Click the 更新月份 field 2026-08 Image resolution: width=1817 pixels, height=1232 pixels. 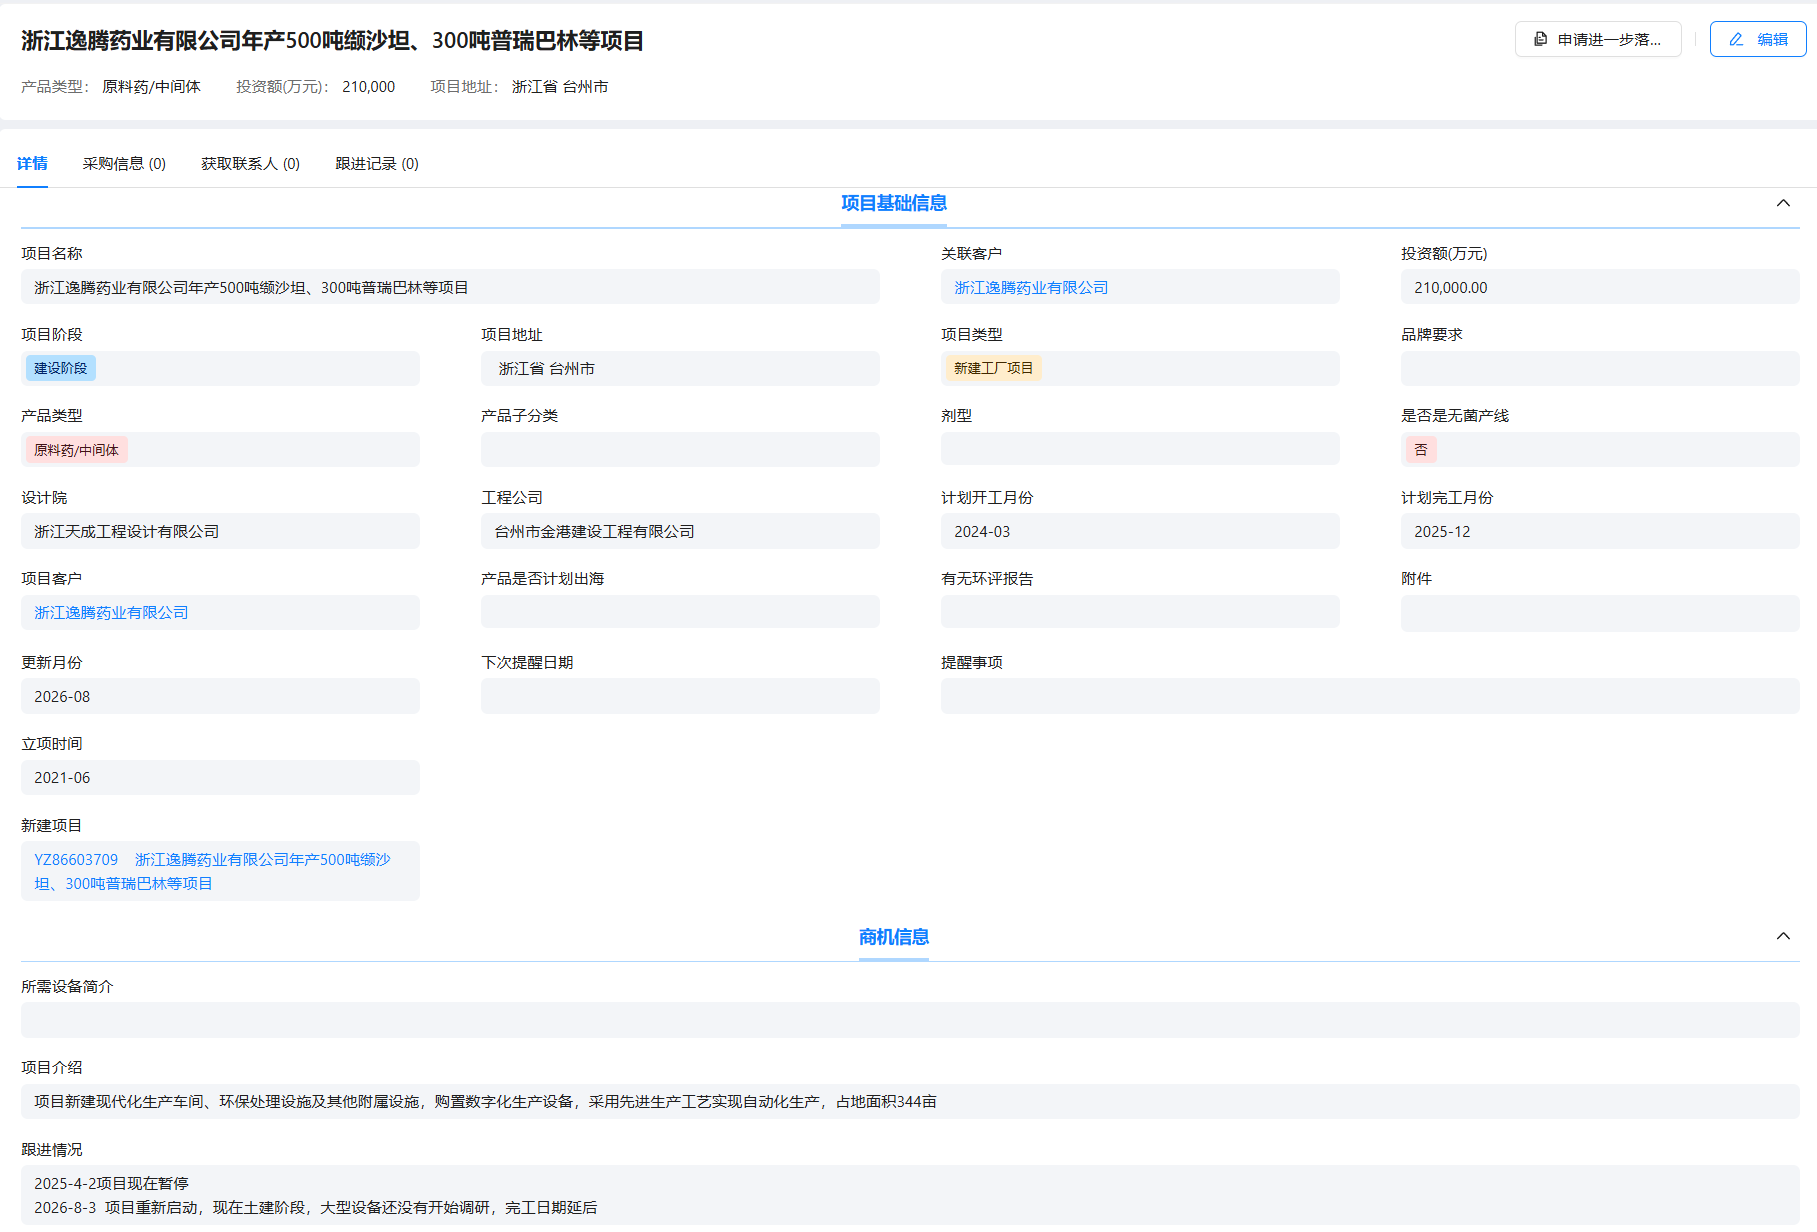pyautogui.click(x=220, y=696)
